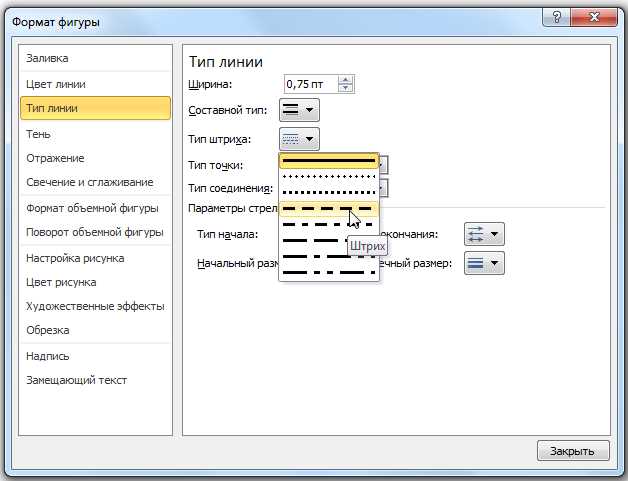
Task: Choose the dash-dot line style
Action: tap(329, 225)
